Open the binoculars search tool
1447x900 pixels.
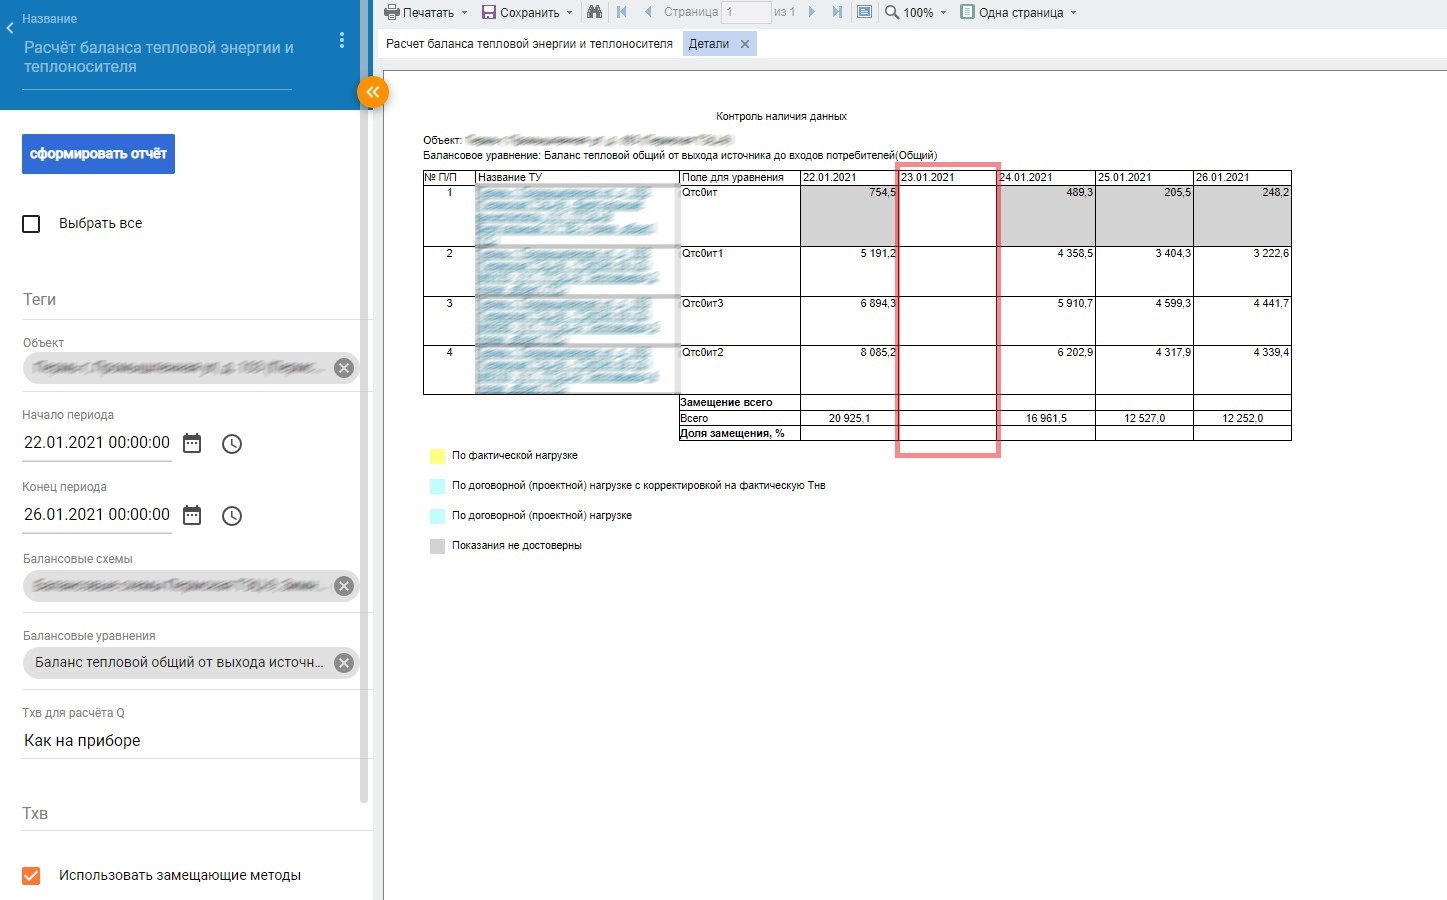tap(594, 12)
